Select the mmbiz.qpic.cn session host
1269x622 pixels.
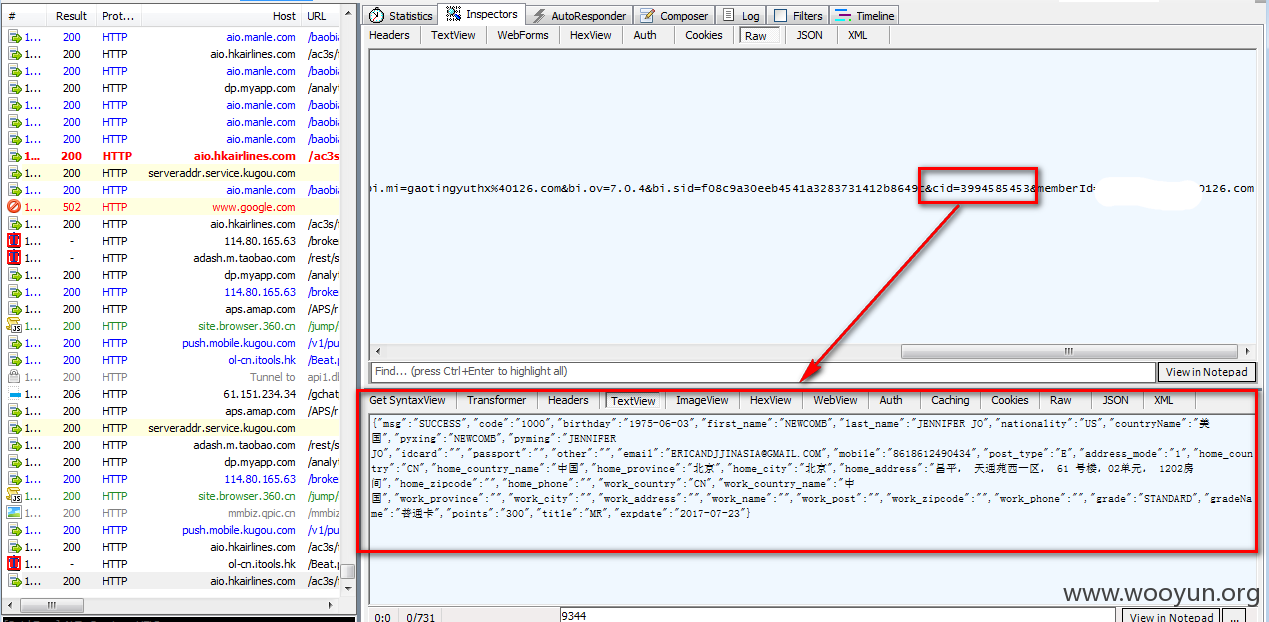tap(260, 513)
